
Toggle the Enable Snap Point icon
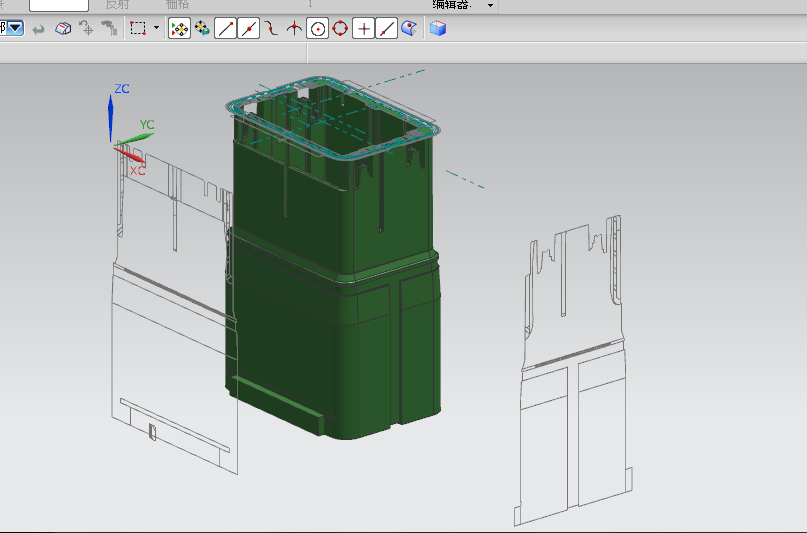coord(179,29)
